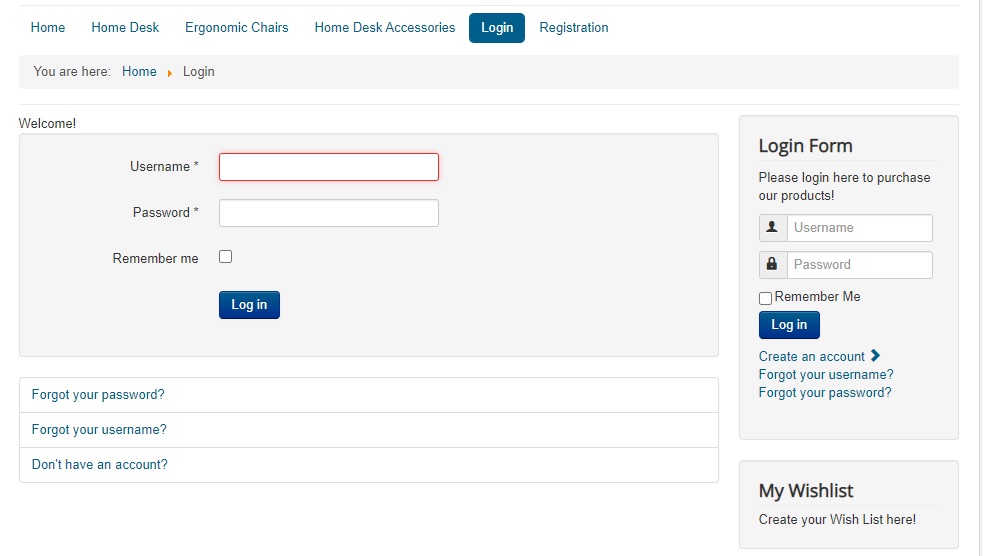
Task: Click the orange breadcrumb arrow separator
Action: pos(170,72)
